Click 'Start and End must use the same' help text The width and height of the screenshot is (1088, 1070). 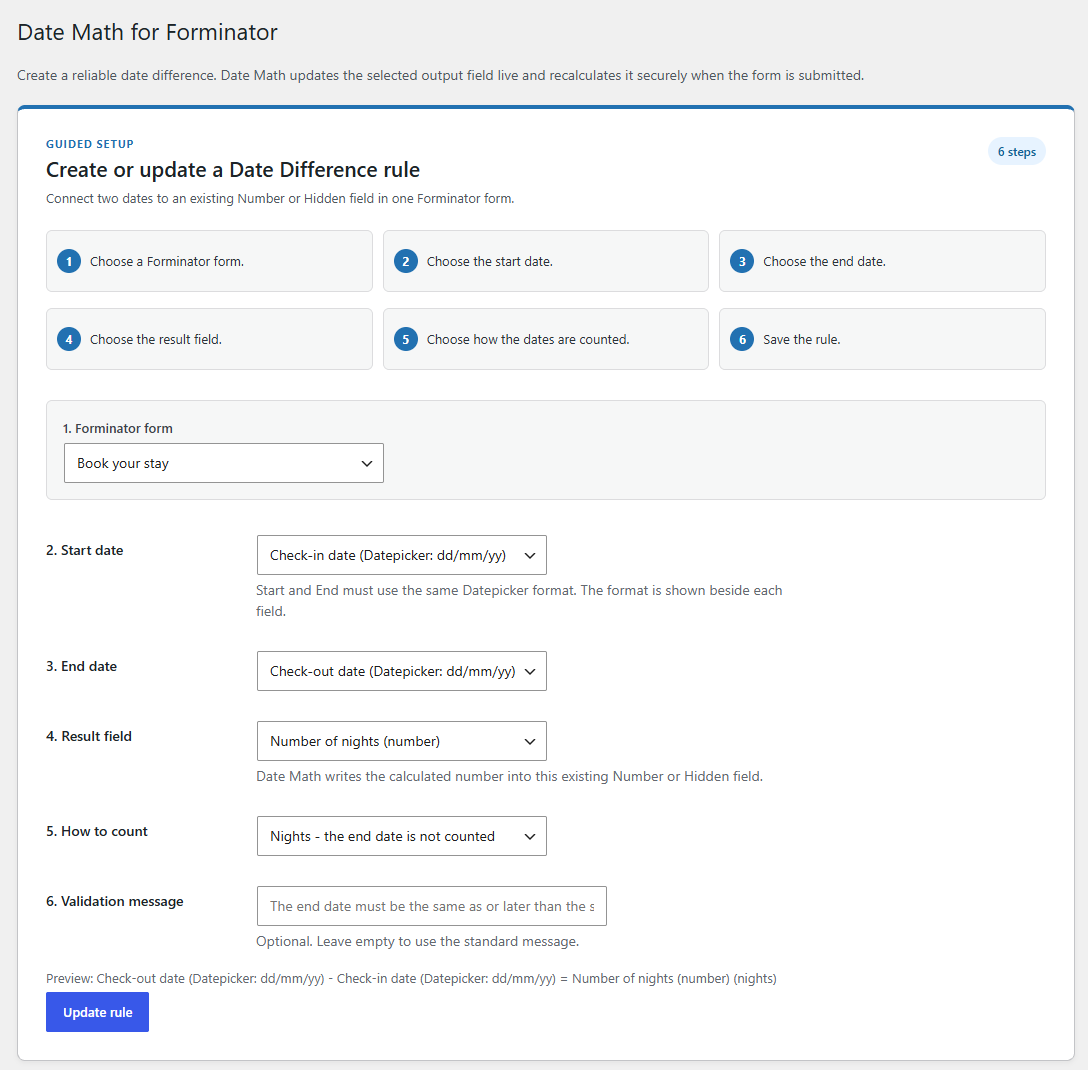[519, 600]
